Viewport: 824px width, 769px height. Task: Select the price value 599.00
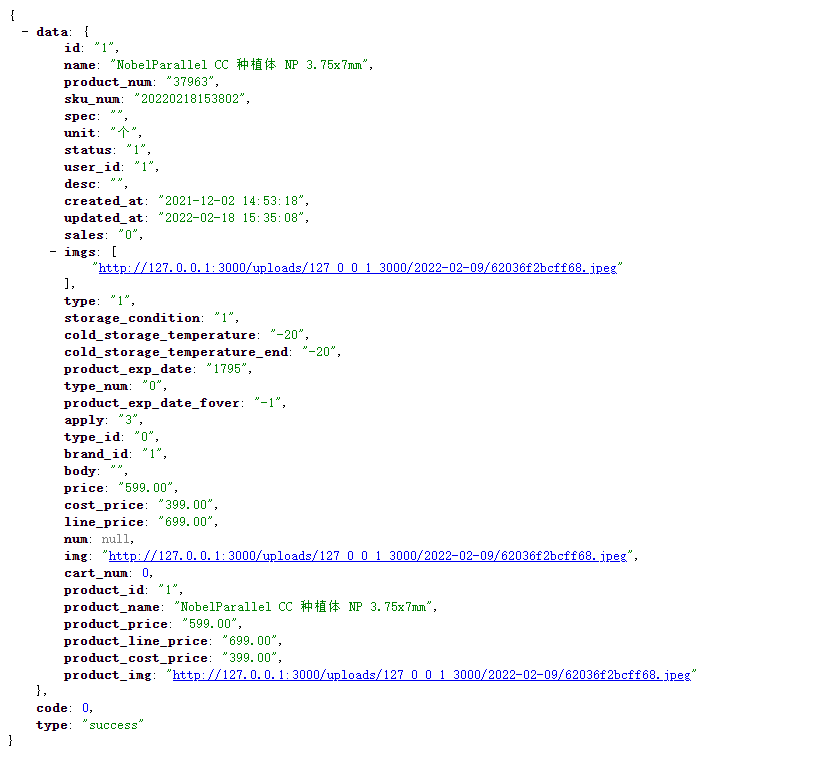click(146, 488)
